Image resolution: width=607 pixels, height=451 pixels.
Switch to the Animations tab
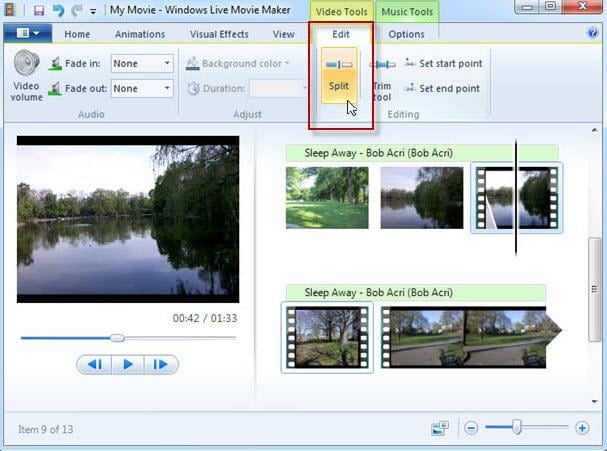coord(140,34)
